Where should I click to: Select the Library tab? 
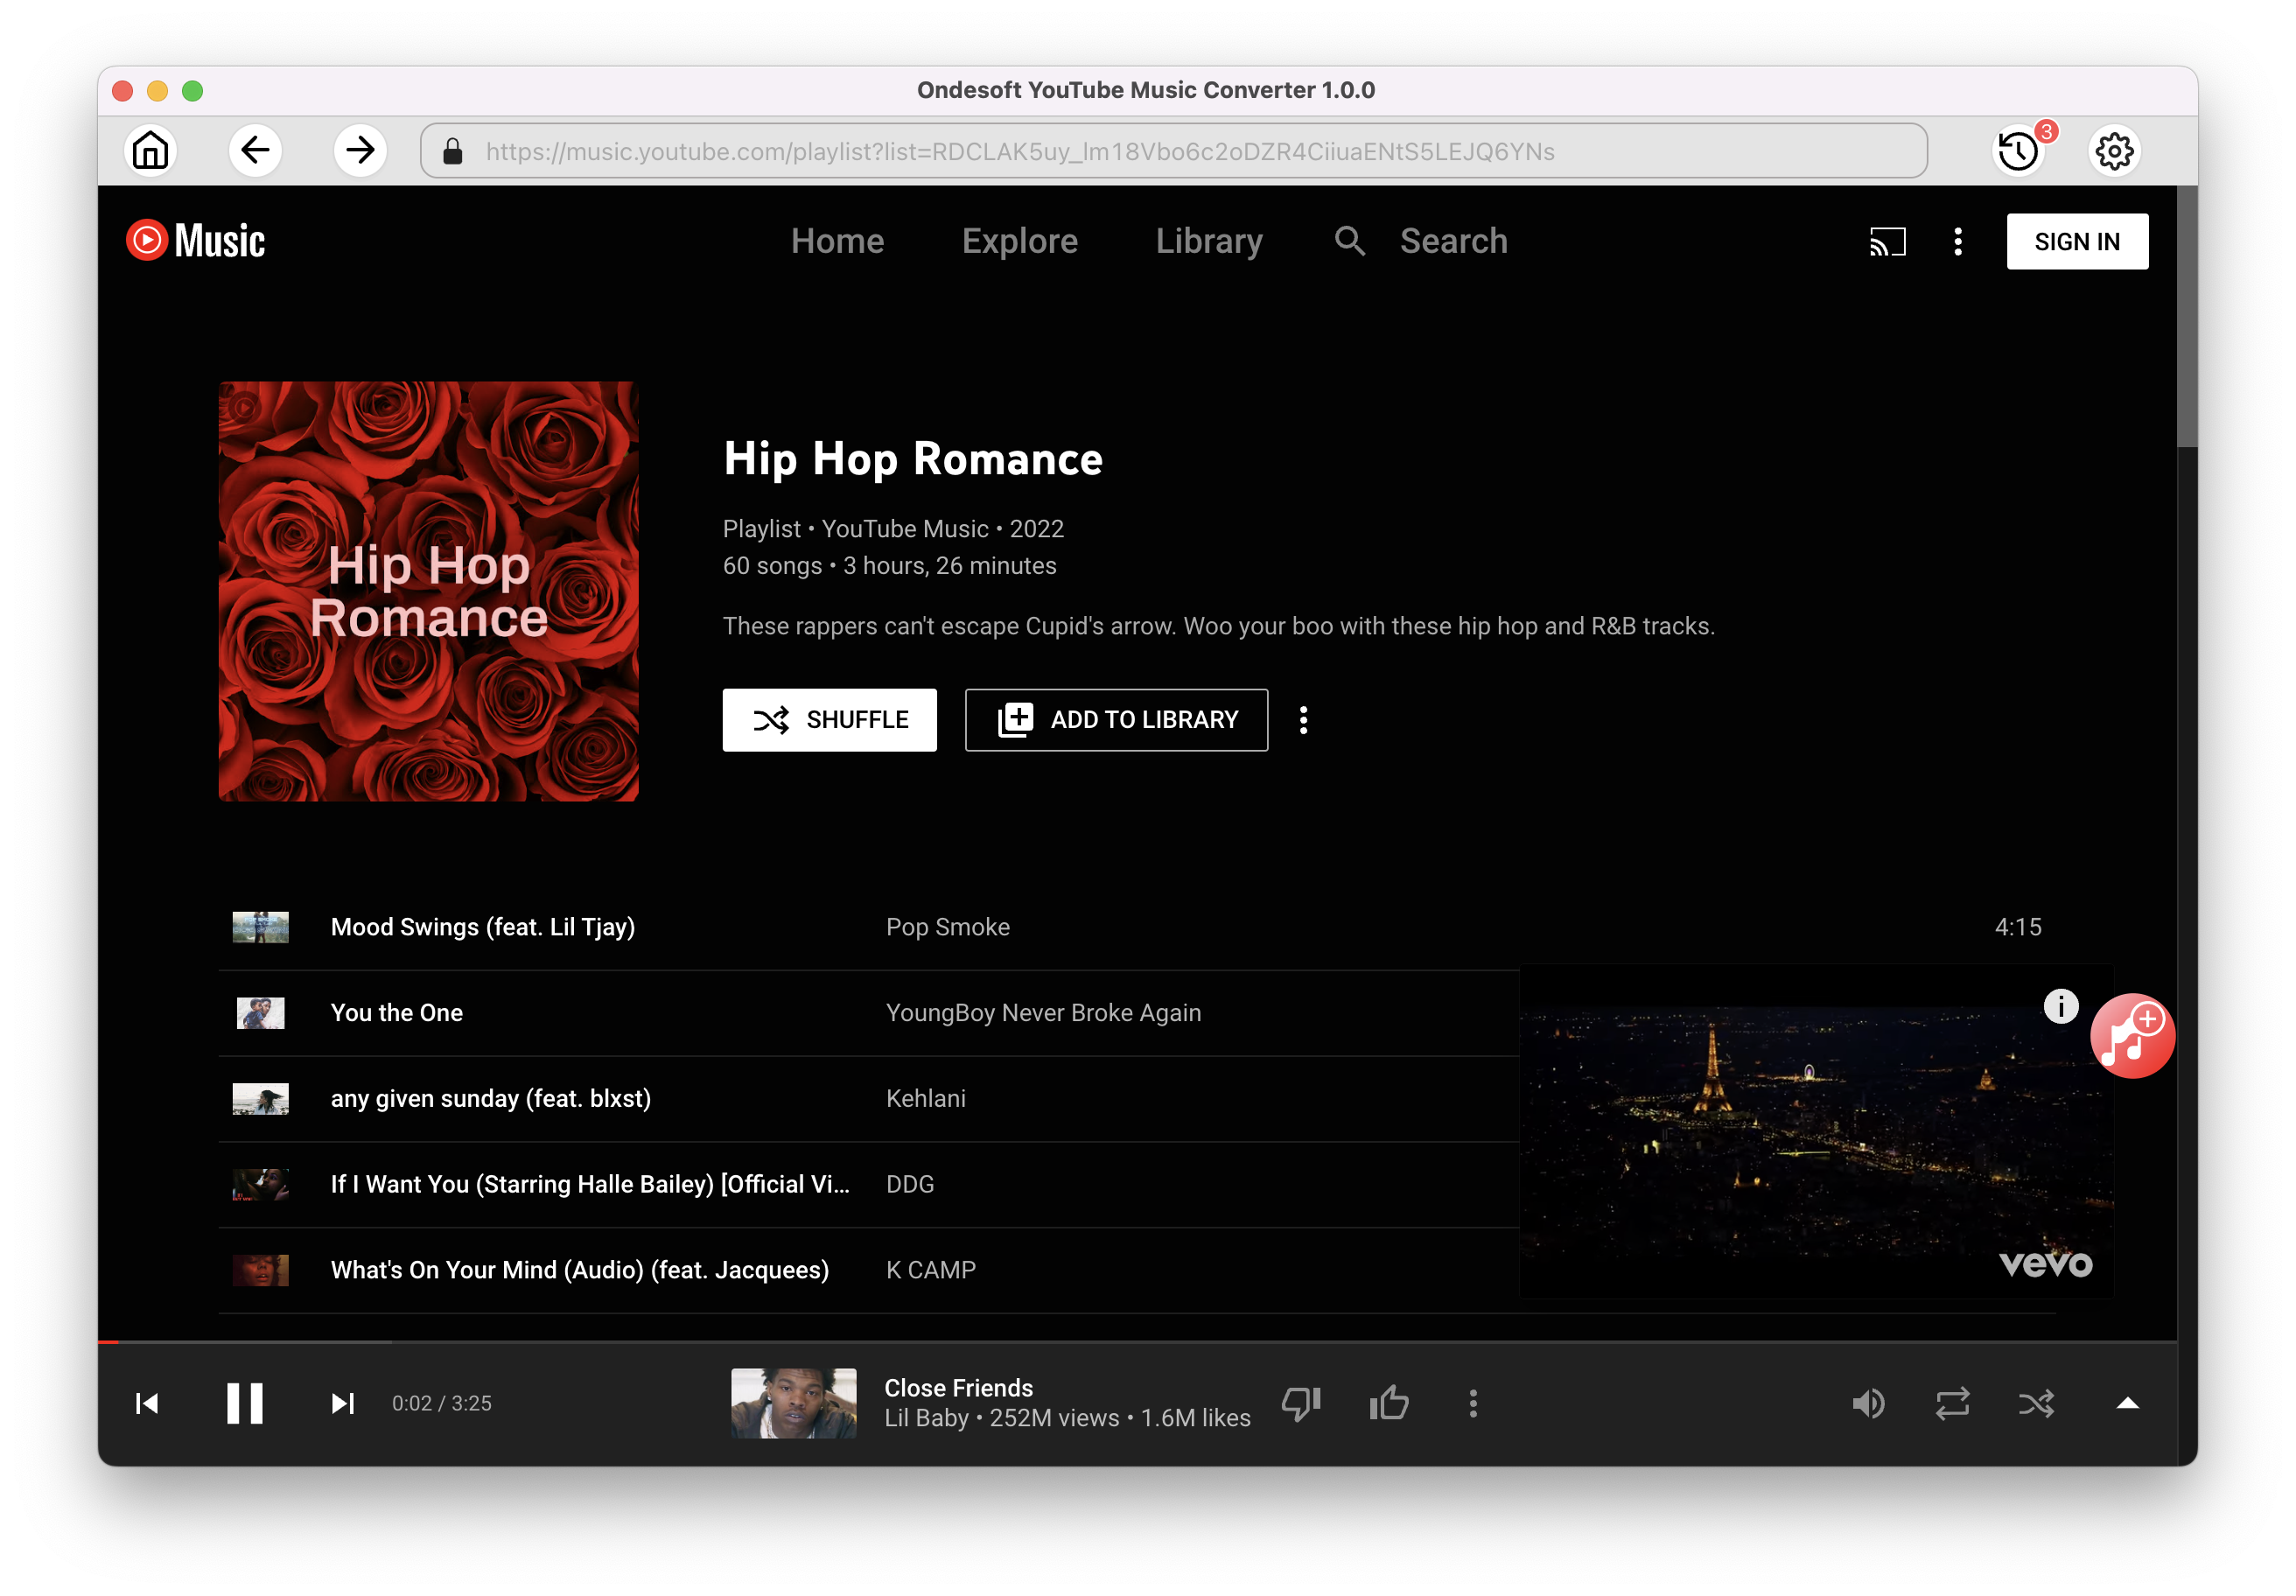[x=1211, y=242]
